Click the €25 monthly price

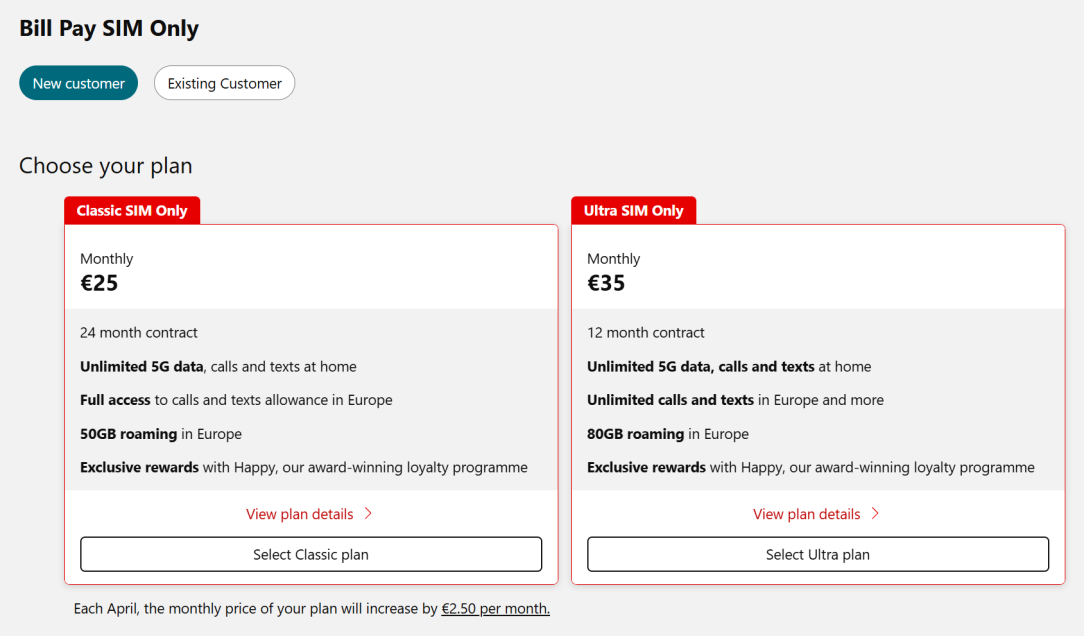coord(99,283)
